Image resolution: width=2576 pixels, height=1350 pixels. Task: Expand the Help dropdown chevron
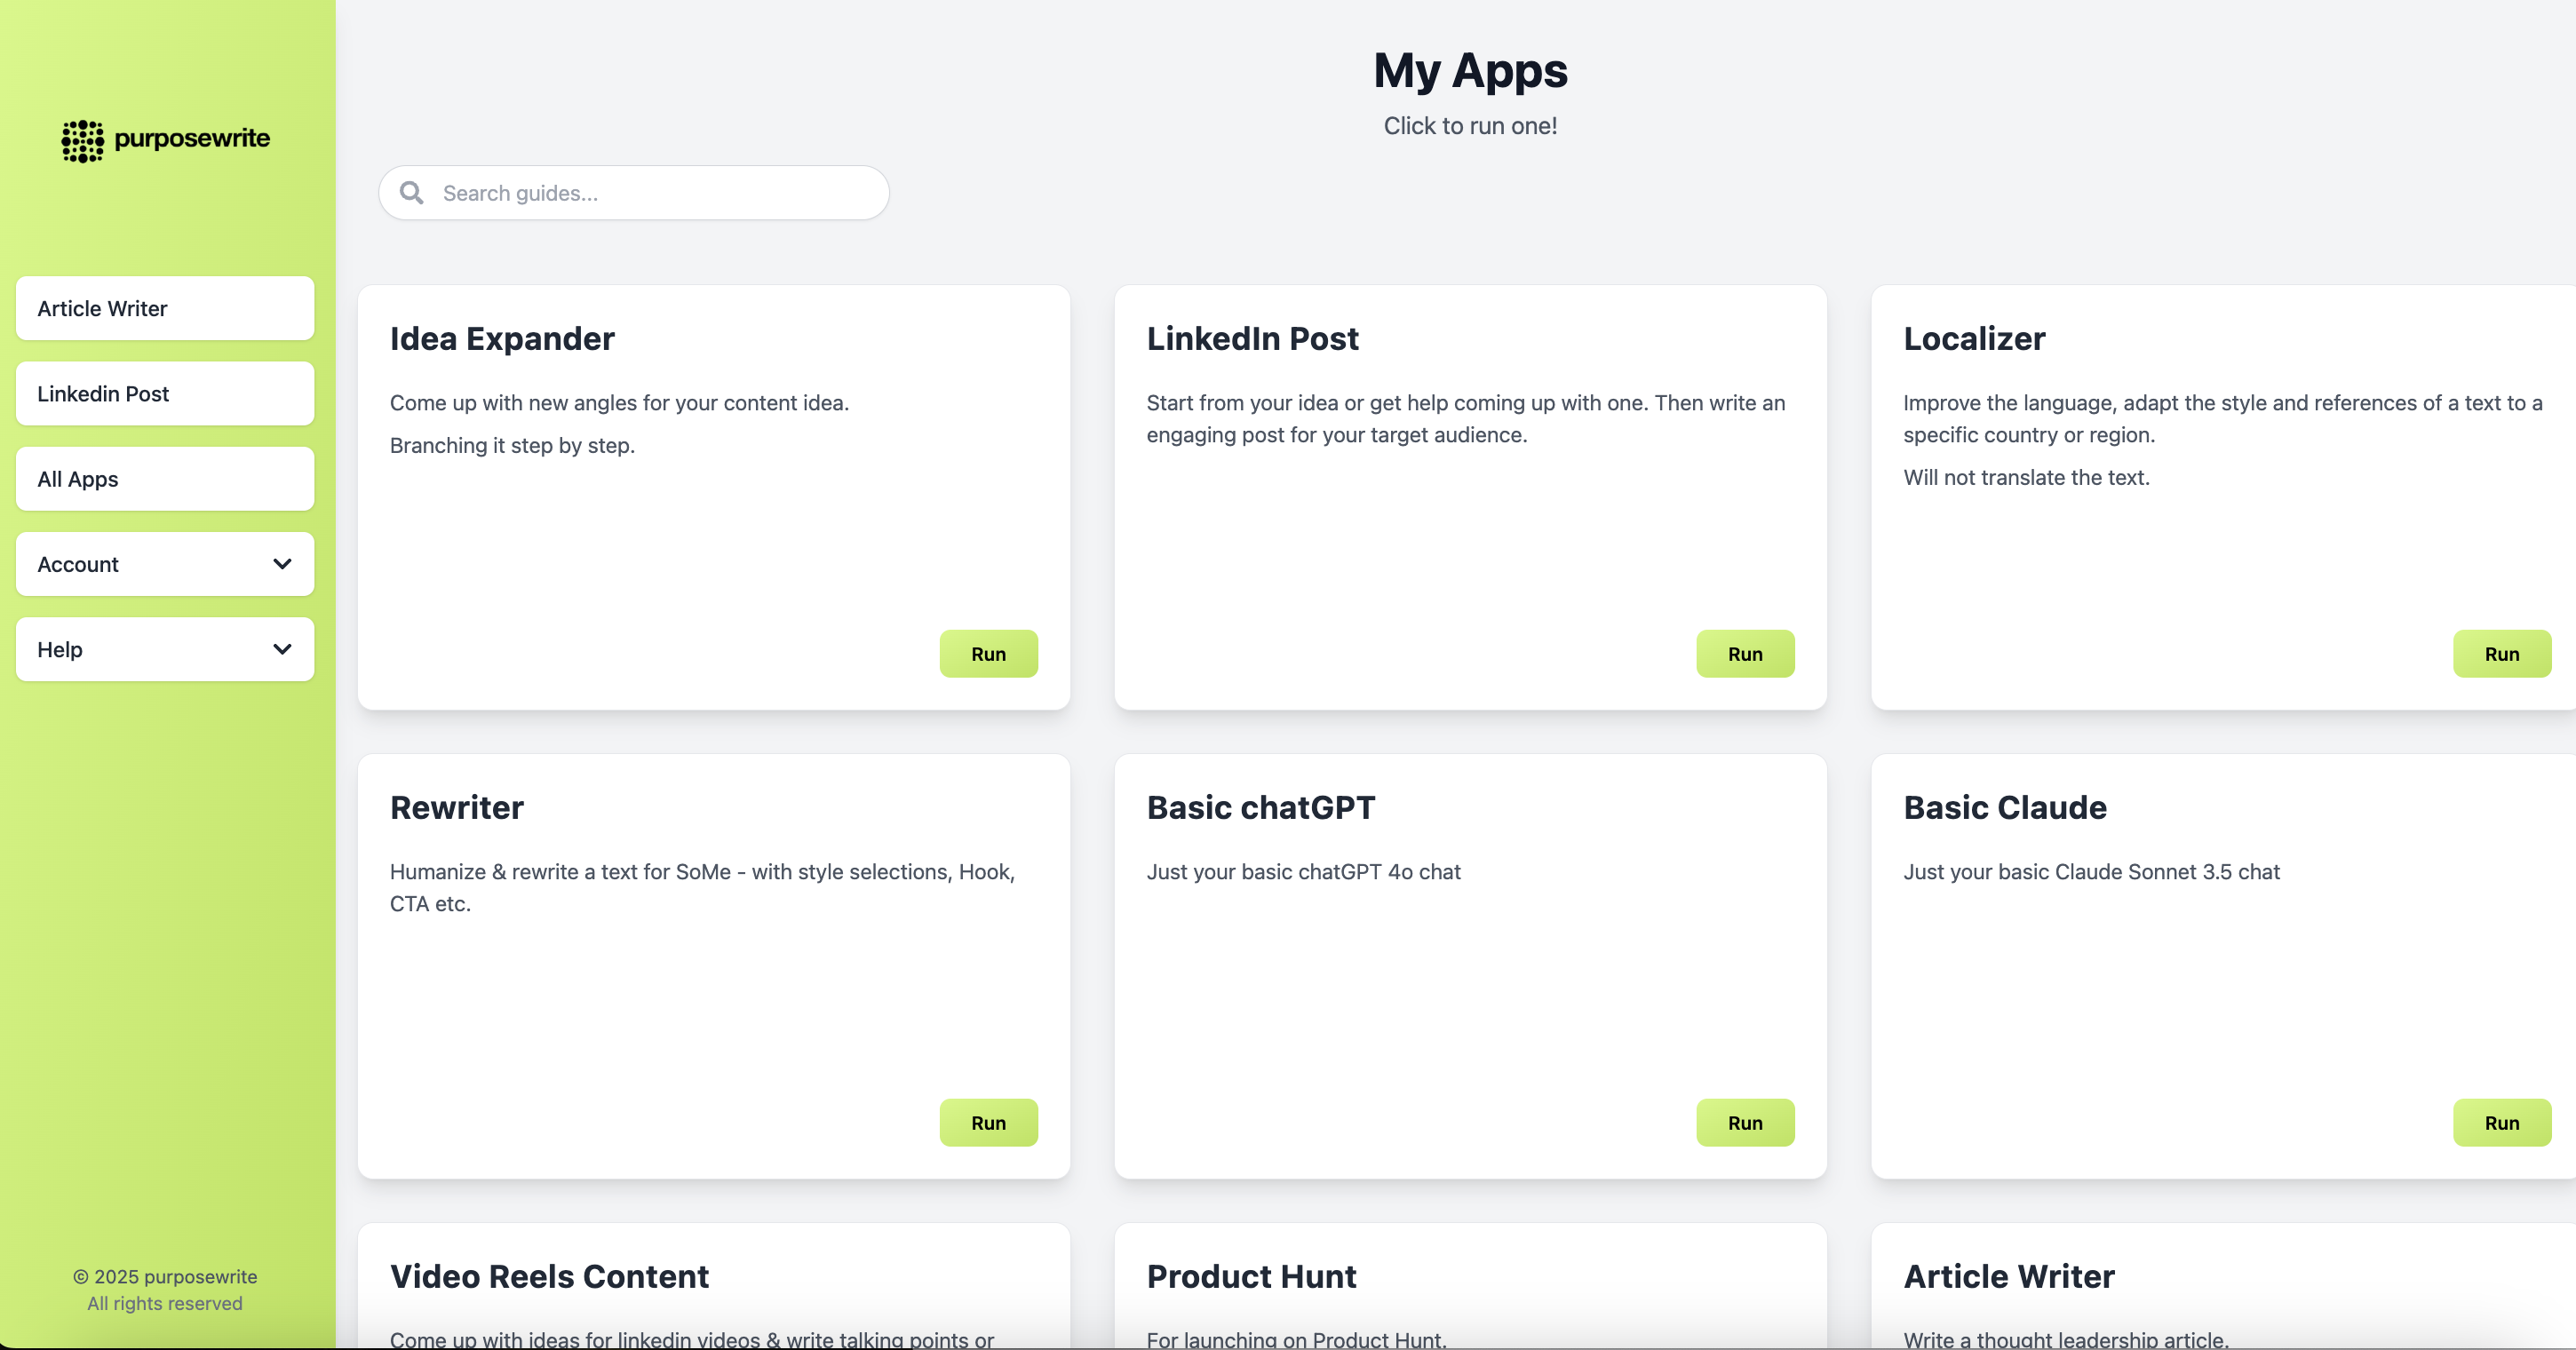282,649
